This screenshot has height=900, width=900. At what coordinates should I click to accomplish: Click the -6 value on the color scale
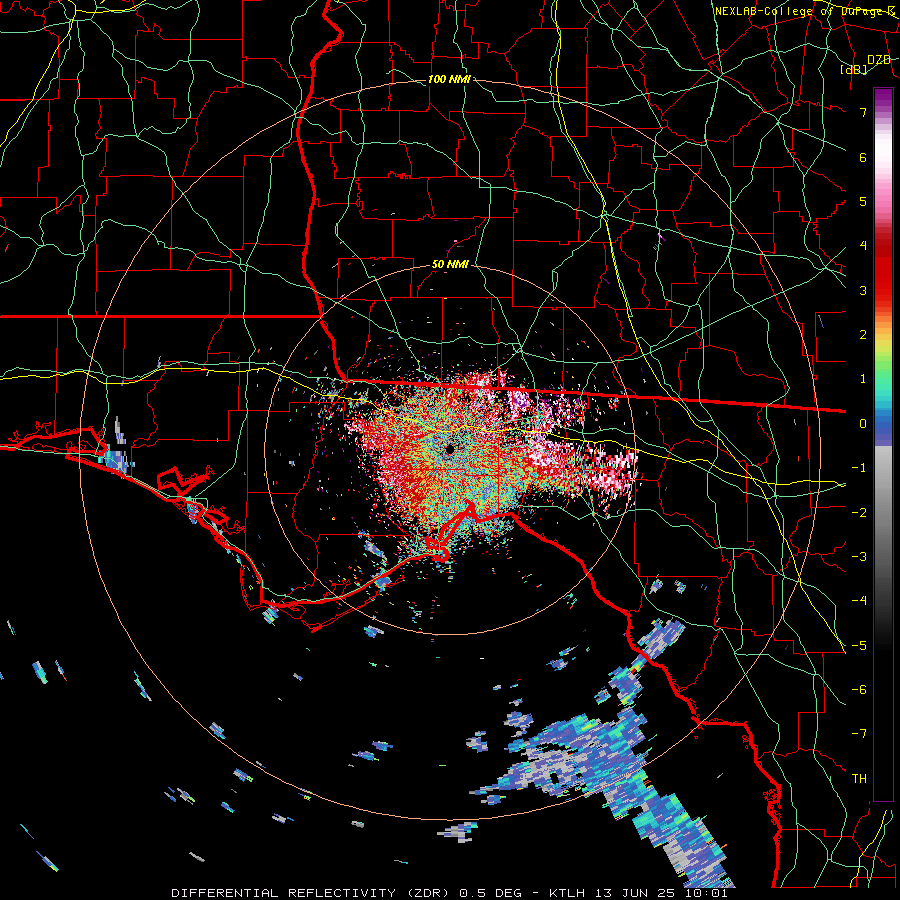tap(859, 689)
